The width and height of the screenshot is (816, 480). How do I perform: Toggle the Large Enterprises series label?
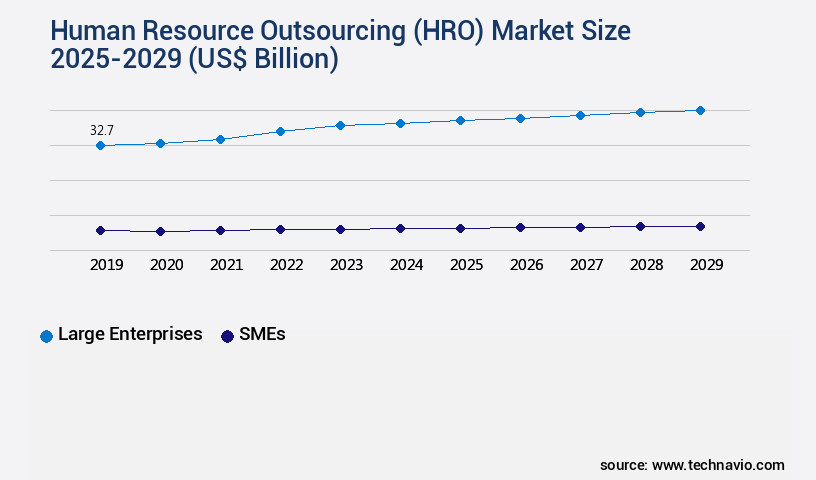coord(130,335)
